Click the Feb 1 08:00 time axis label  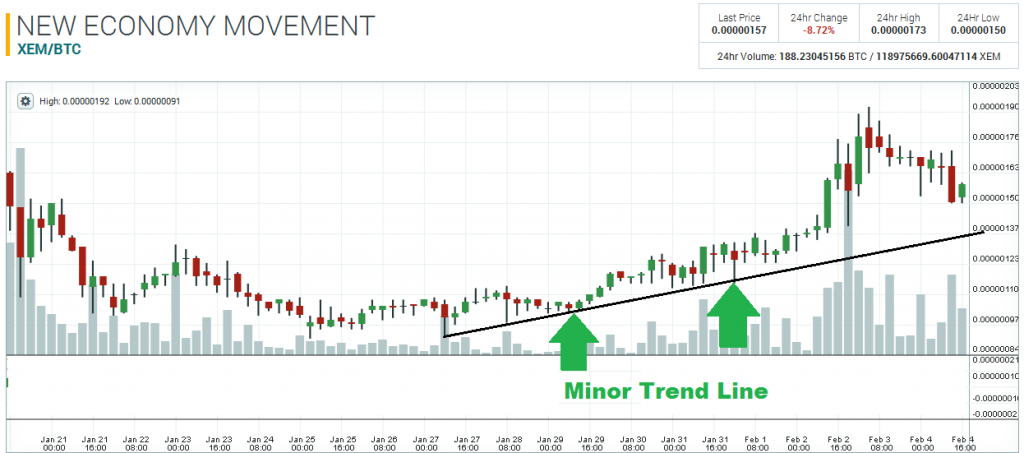click(756, 443)
